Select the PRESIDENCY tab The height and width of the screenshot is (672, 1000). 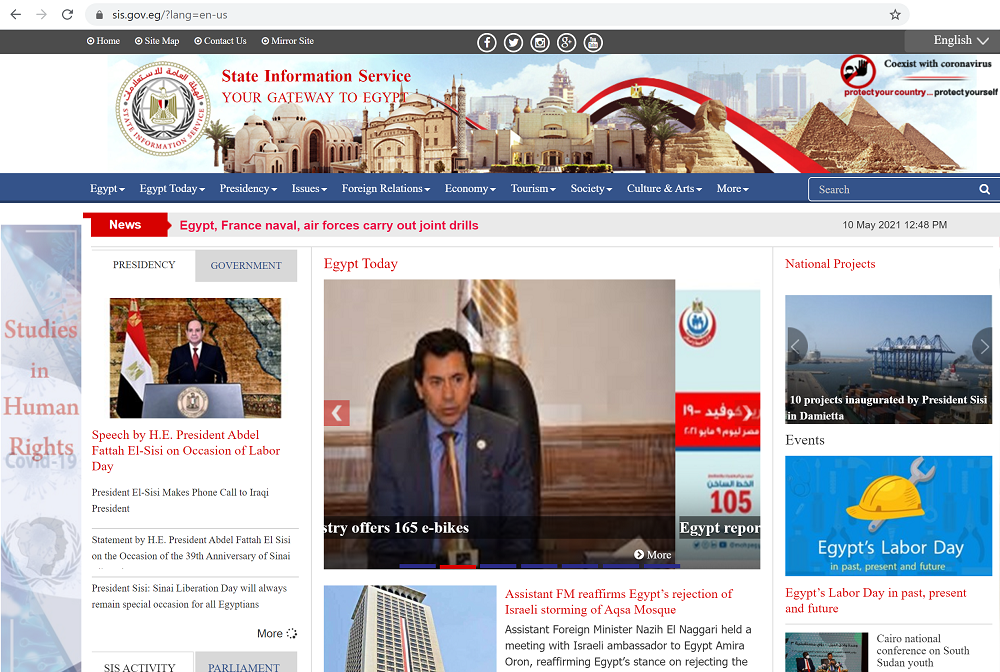click(143, 265)
